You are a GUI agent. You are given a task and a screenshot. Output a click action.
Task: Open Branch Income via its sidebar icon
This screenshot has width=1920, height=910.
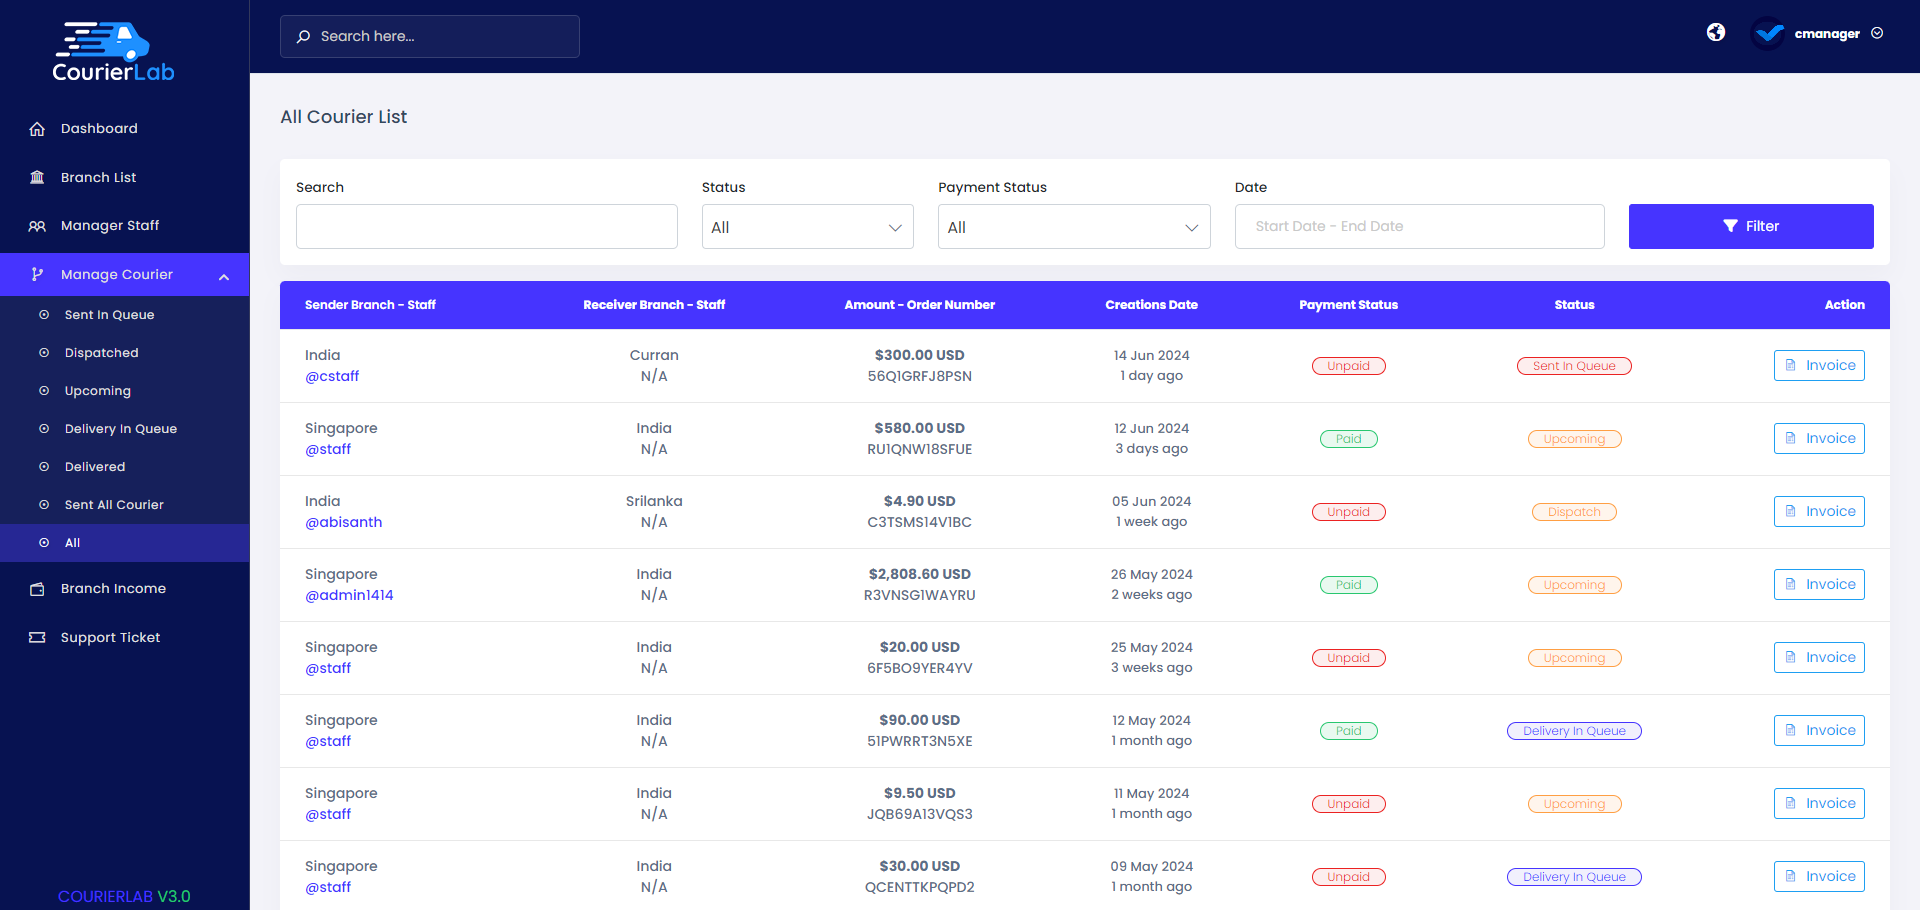coord(37,589)
